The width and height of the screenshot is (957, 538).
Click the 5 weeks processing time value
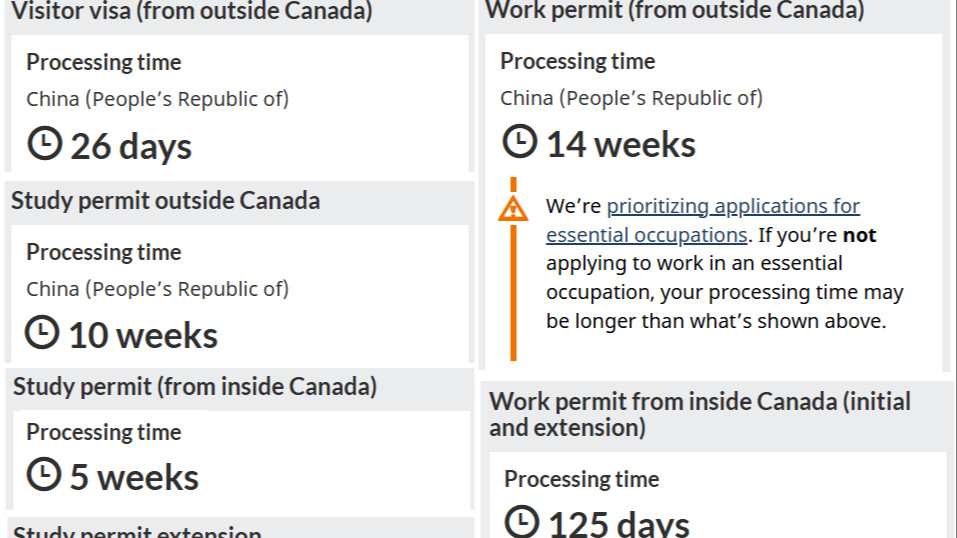134,477
